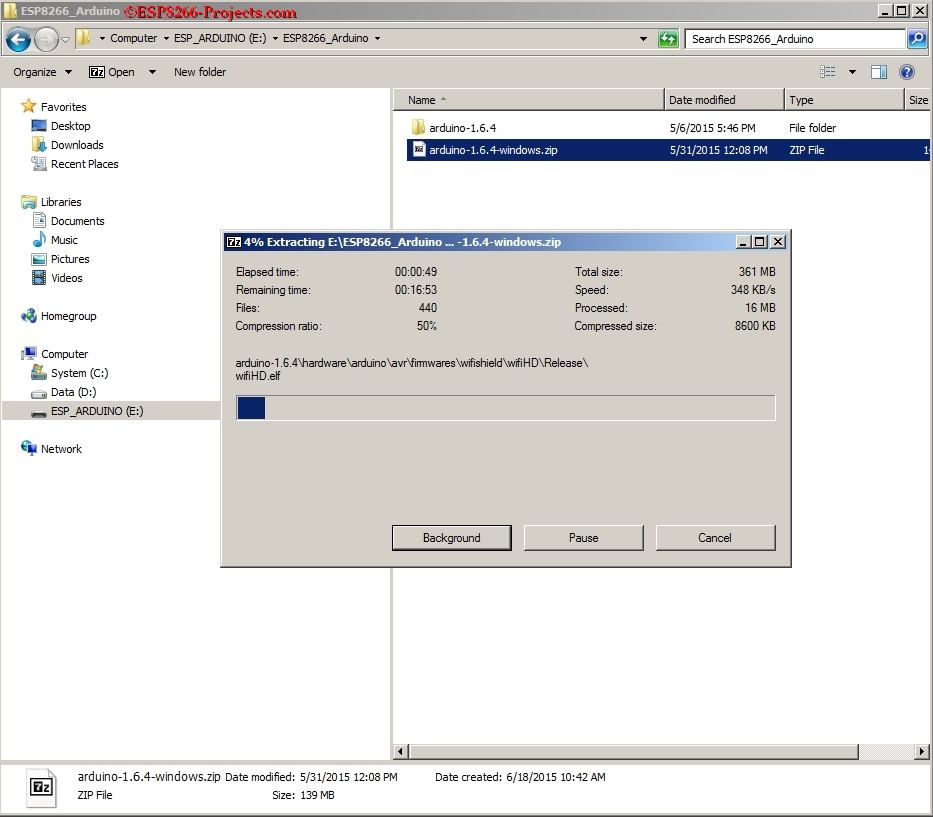Open the dropdown next to Open
This screenshot has width=933, height=817.
[152, 72]
